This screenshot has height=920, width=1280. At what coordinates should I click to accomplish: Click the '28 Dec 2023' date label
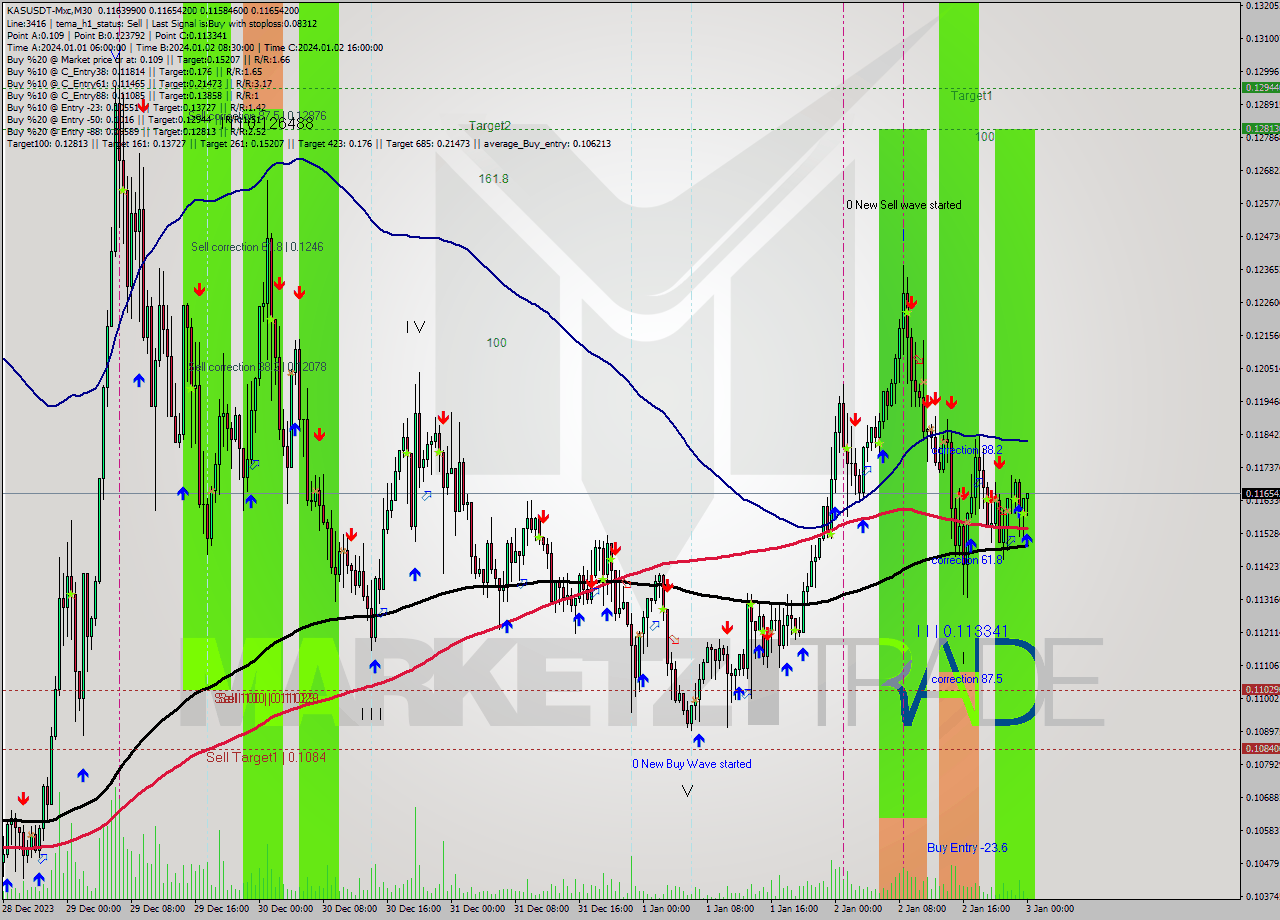[27, 909]
